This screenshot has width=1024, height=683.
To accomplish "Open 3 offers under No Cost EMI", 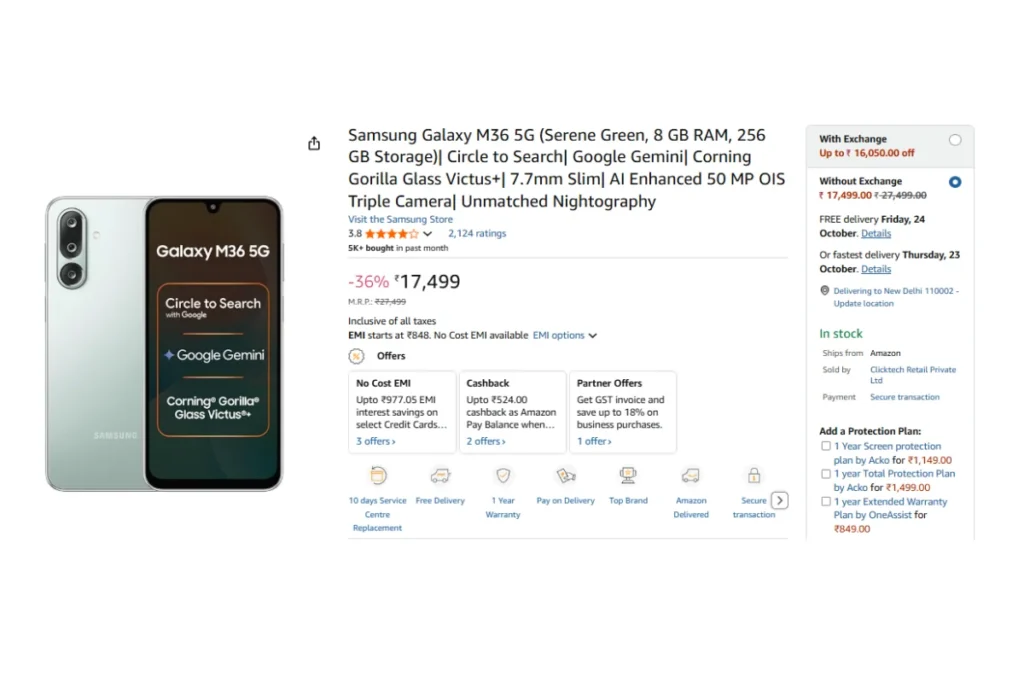I will [x=375, y=441].
